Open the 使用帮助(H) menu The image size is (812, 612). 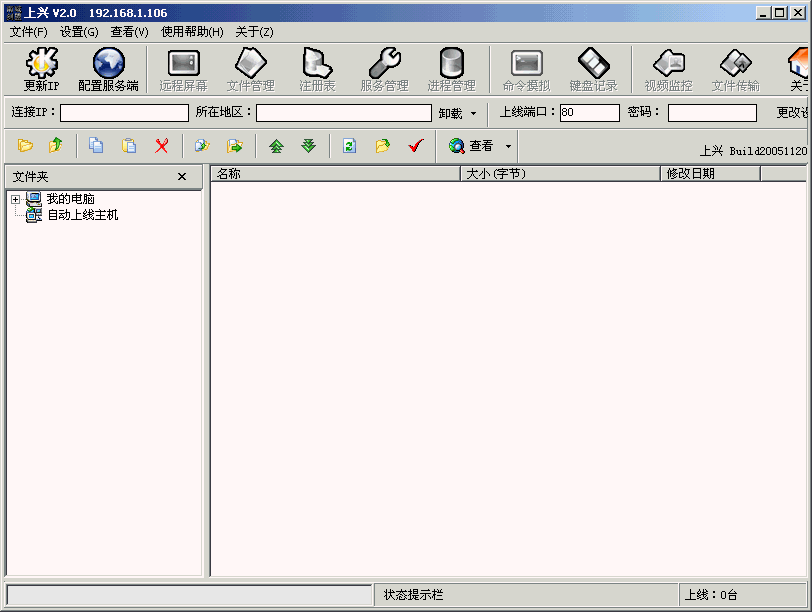192,32
